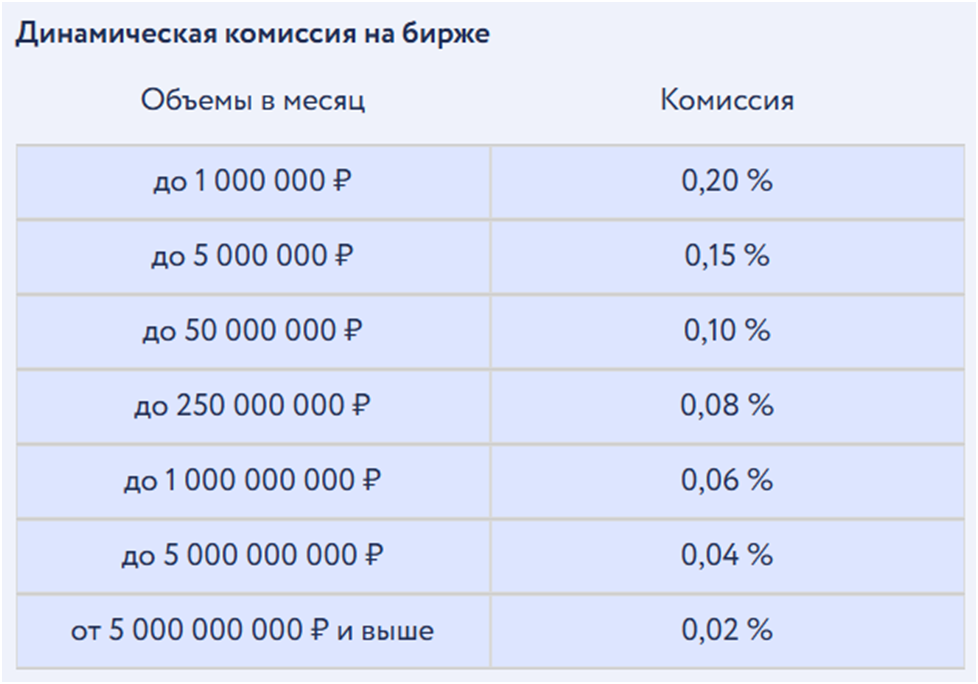Click the 0,06 % commission value
The height and width of the screenshot is (684, 978).
(727, 481)
